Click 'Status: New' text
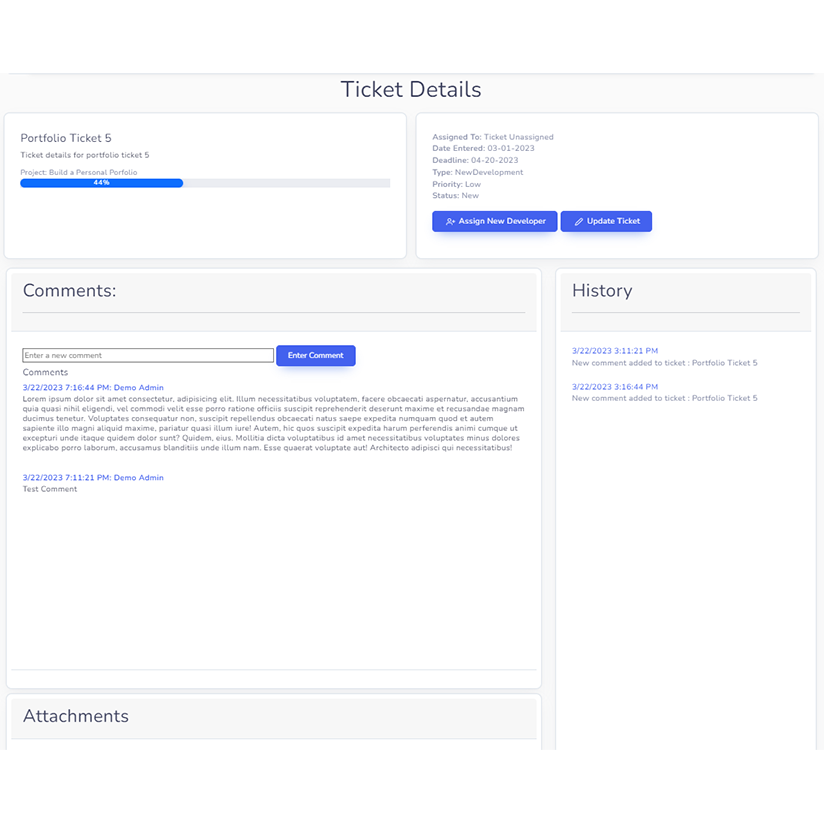The height and width of the screenshot is (824, 824). tap(456, 195)
